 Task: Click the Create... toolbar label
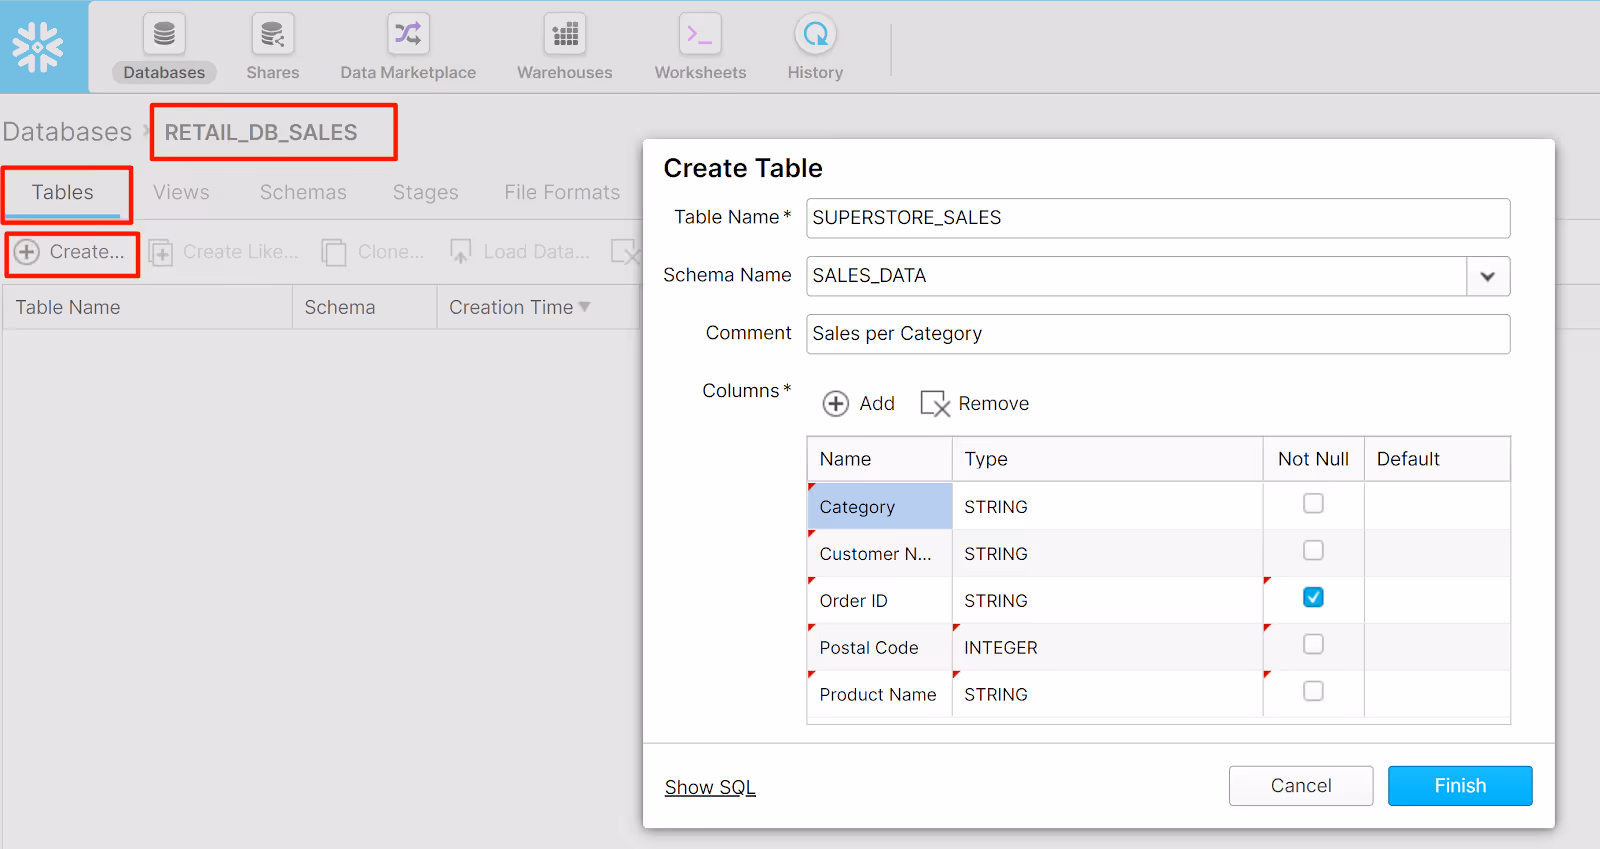tap(87, 252)
